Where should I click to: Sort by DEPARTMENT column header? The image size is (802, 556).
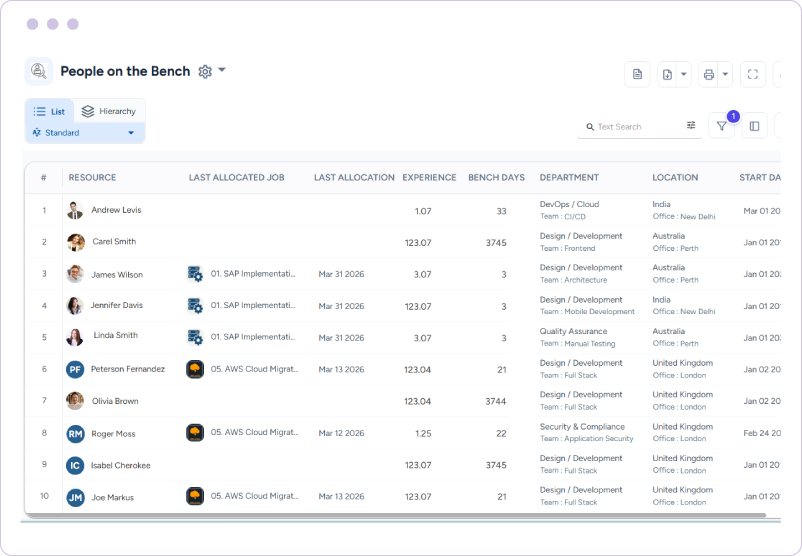[x=569, y=177]
